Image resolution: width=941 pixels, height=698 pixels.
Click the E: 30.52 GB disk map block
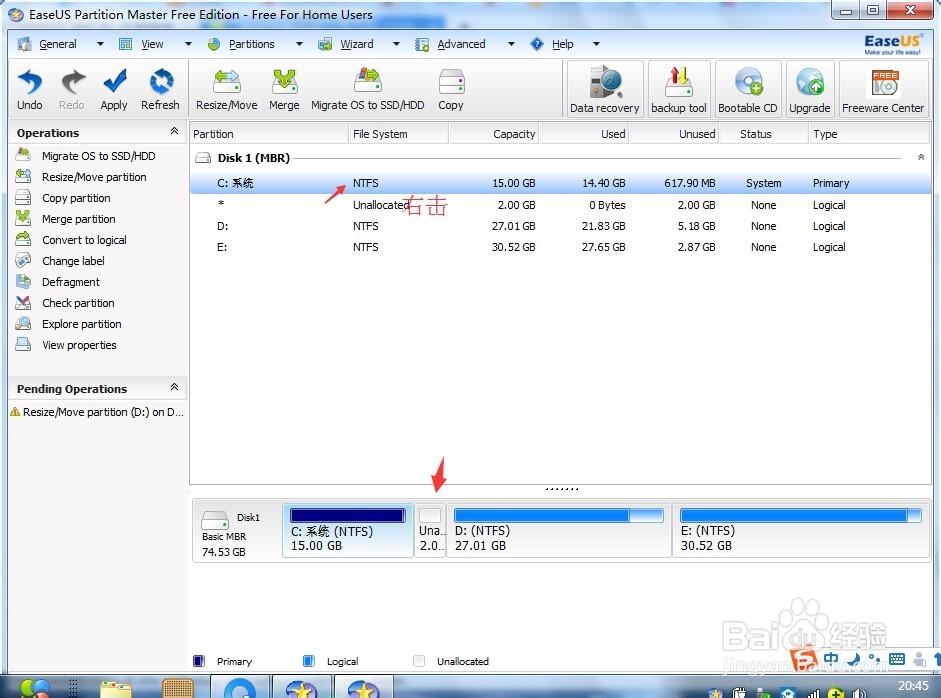pos(801,531)
